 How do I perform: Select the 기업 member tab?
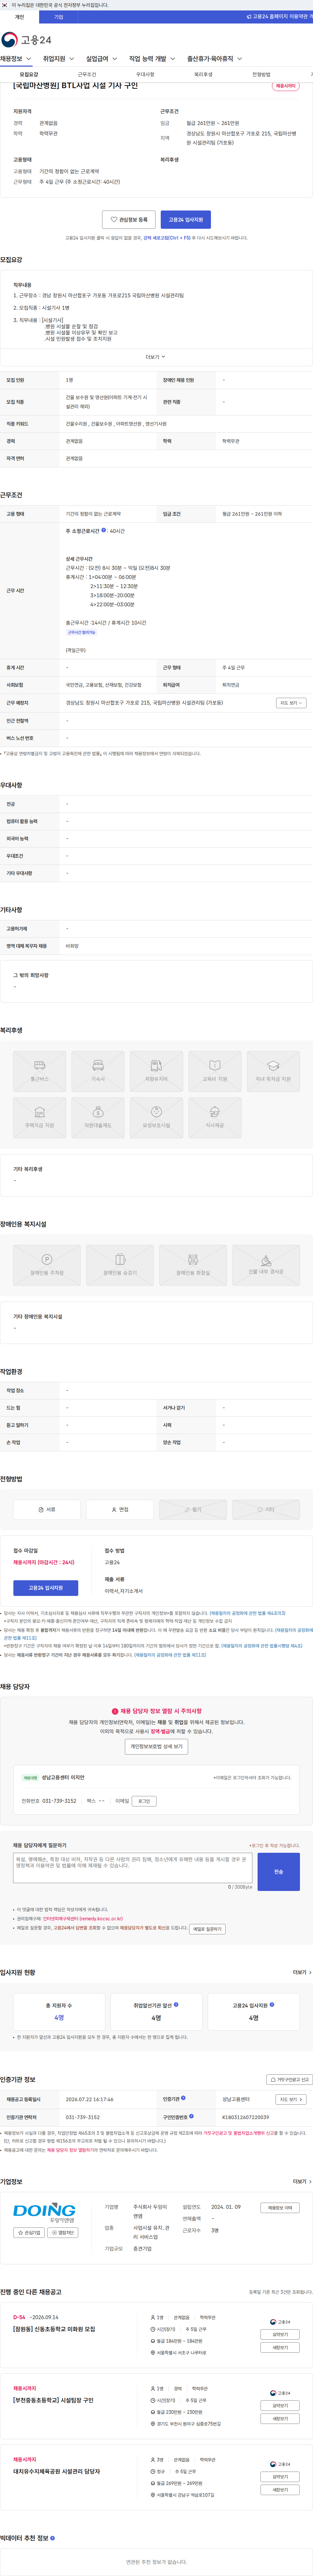point(58,17)
